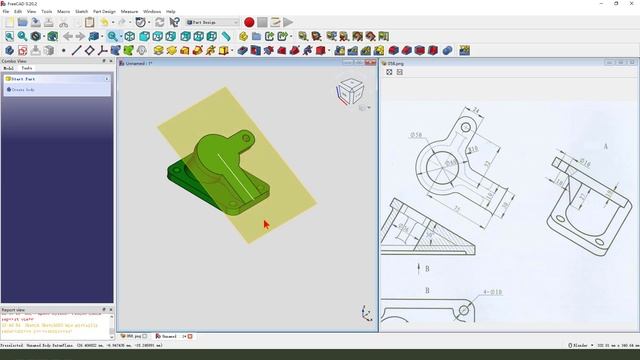Select the Top view cube icon

(158, 36)
